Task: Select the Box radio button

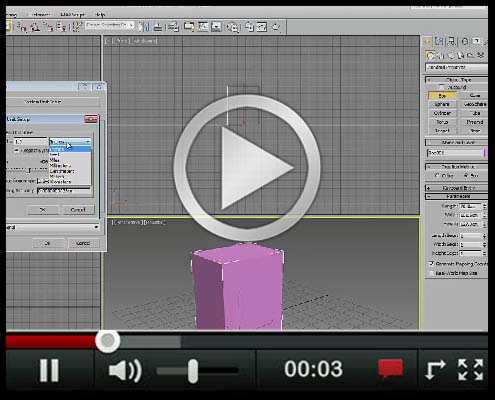Action: (466, 175)
